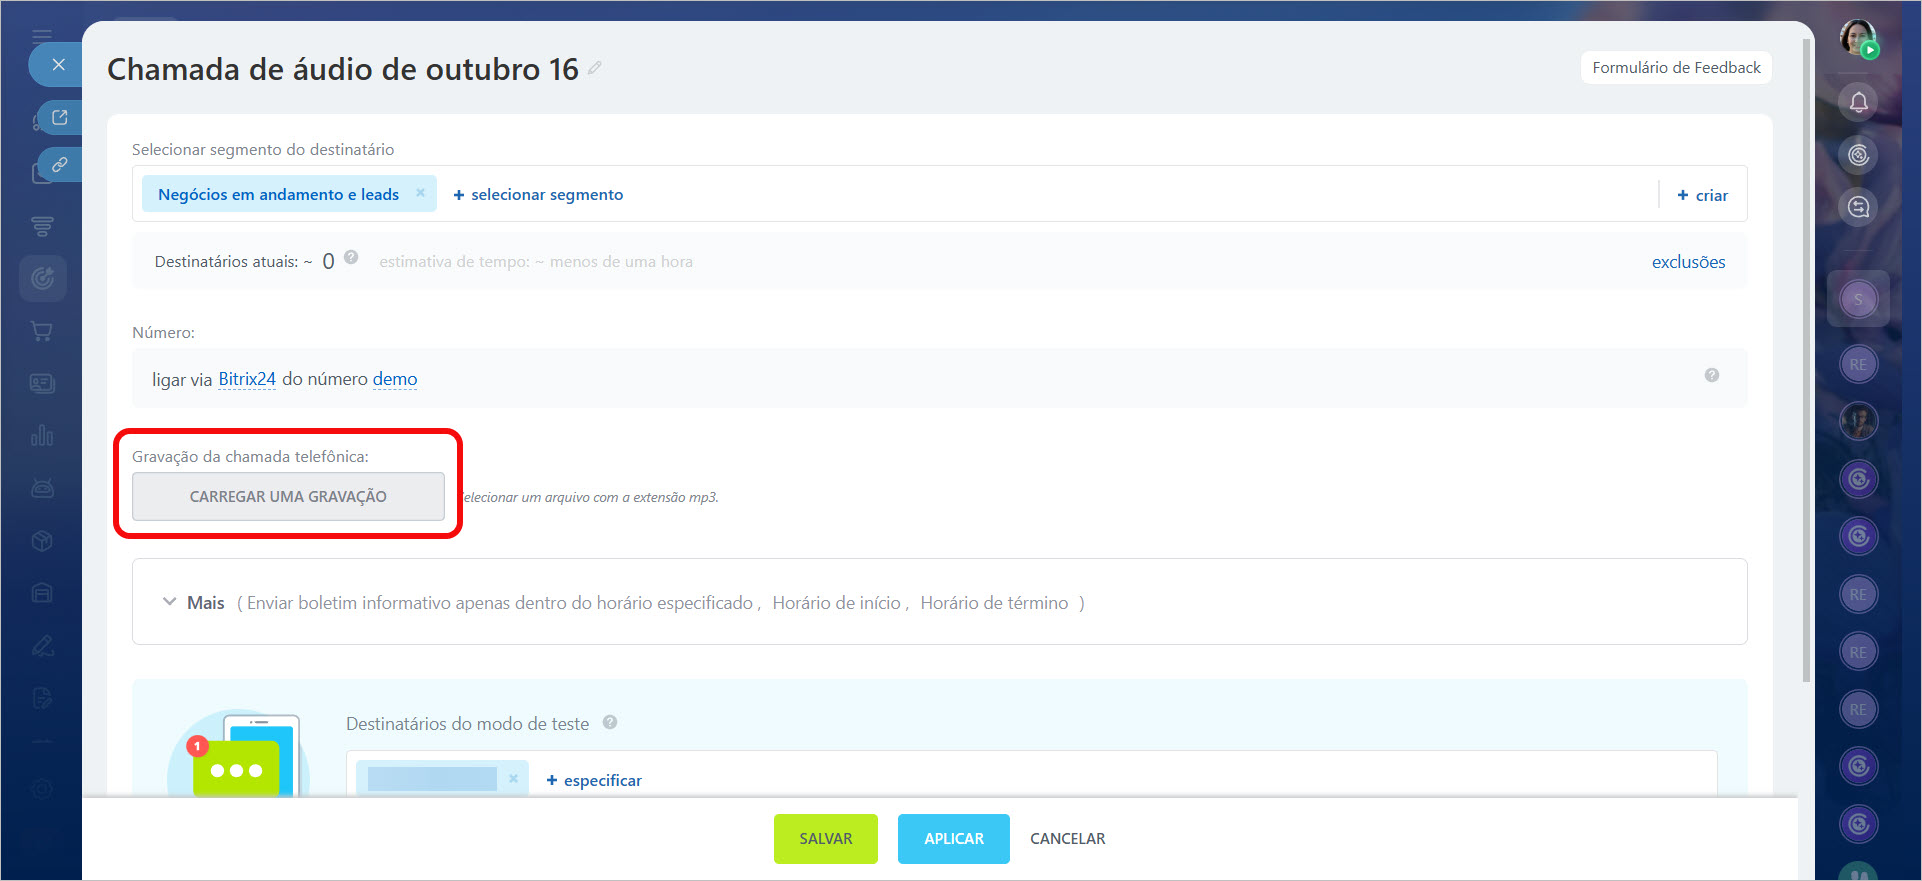Click the open-in-new-window icon
Image resolution: width=1922 pixels, height=881 pixels.
pyautogui.click(x=59, y=117)
